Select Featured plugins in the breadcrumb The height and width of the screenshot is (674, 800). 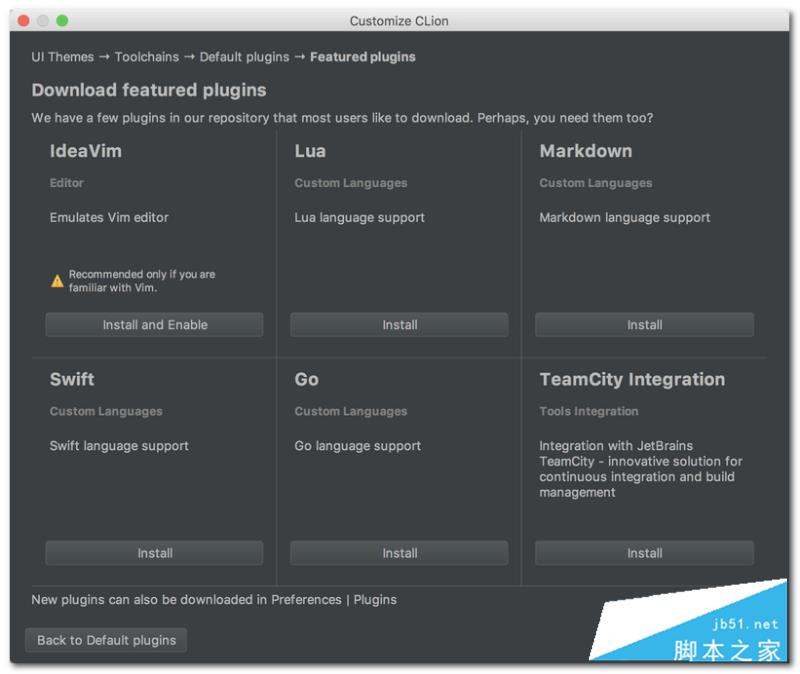pyautogui.click(x=363, y=57)
